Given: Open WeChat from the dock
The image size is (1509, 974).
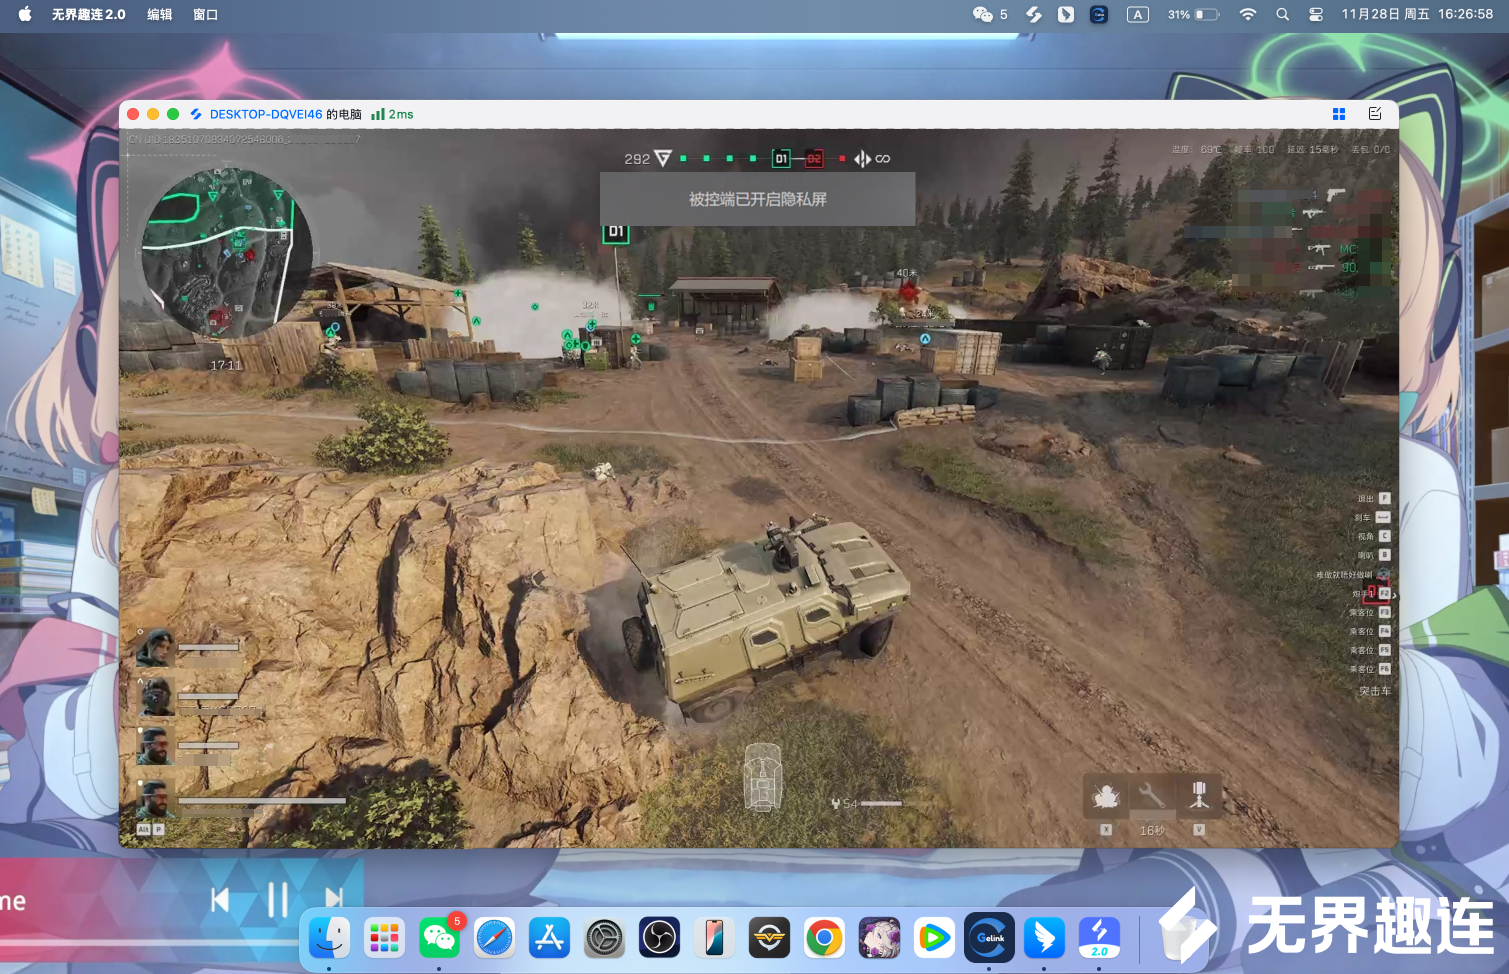Looking at the screenshot, I should [x=439, y=938].
